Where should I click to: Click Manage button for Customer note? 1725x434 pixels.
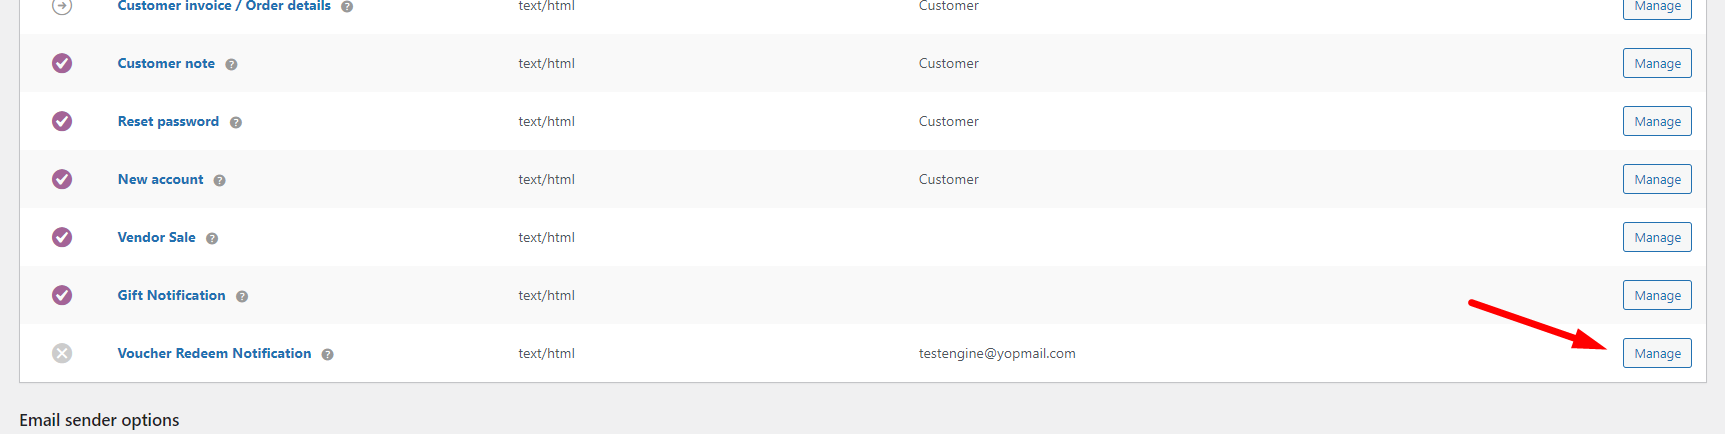coord(1657,63)
